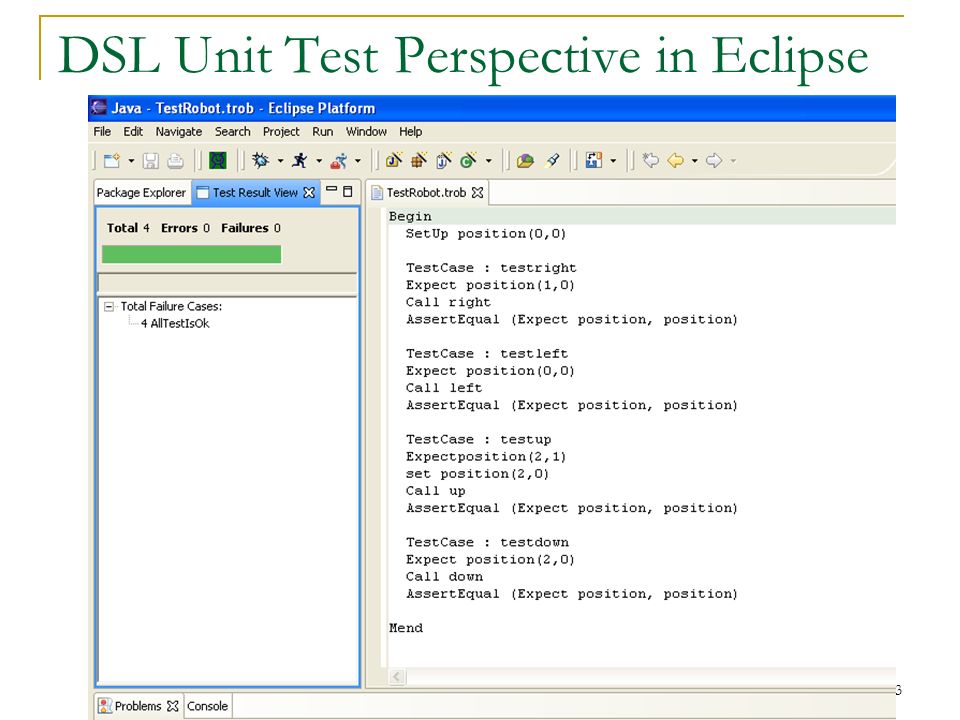Click the Begin line in editor
The width and height of the screenshot is (960, 720).
click(x=642, y=216)
